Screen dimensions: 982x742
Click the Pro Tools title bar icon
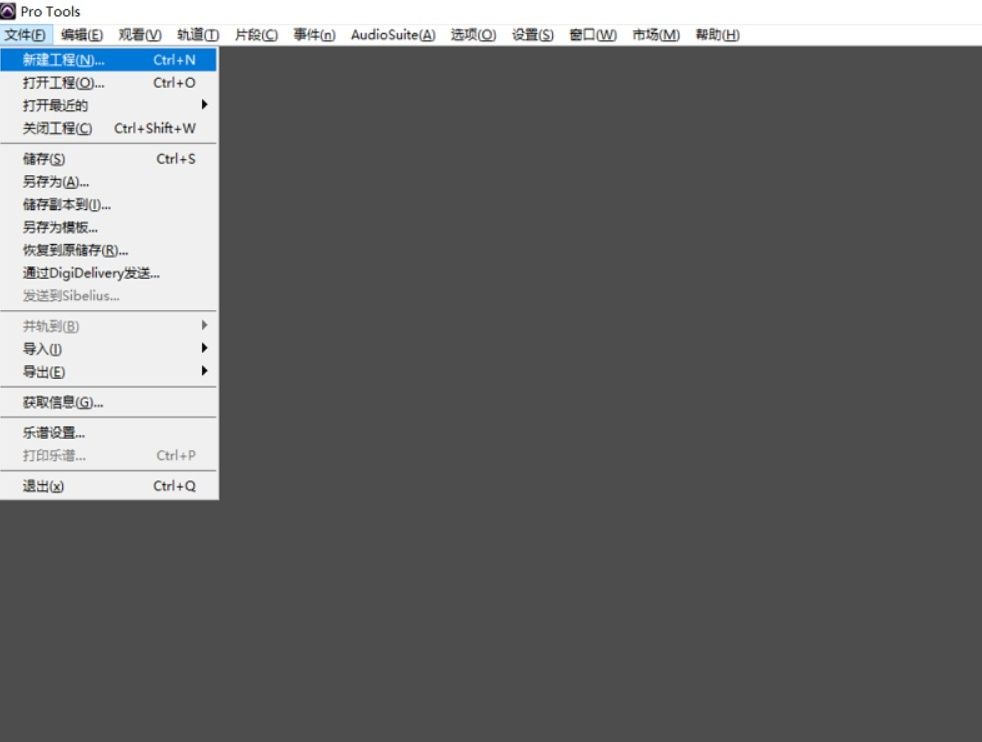[9, 11]
